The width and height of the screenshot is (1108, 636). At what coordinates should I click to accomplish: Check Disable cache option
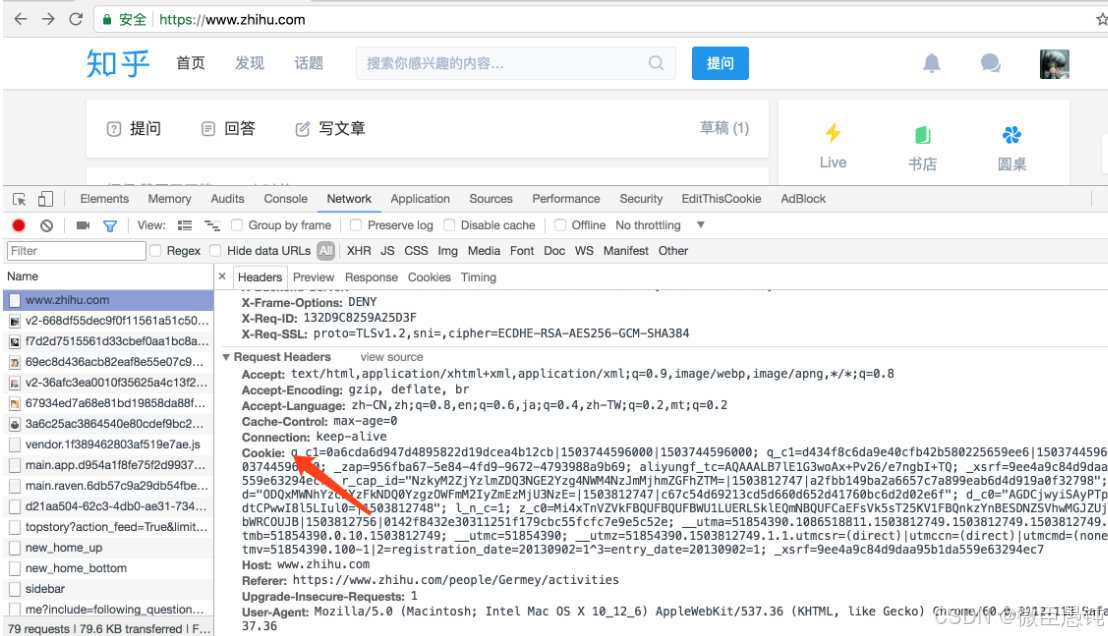coord(449,225)
